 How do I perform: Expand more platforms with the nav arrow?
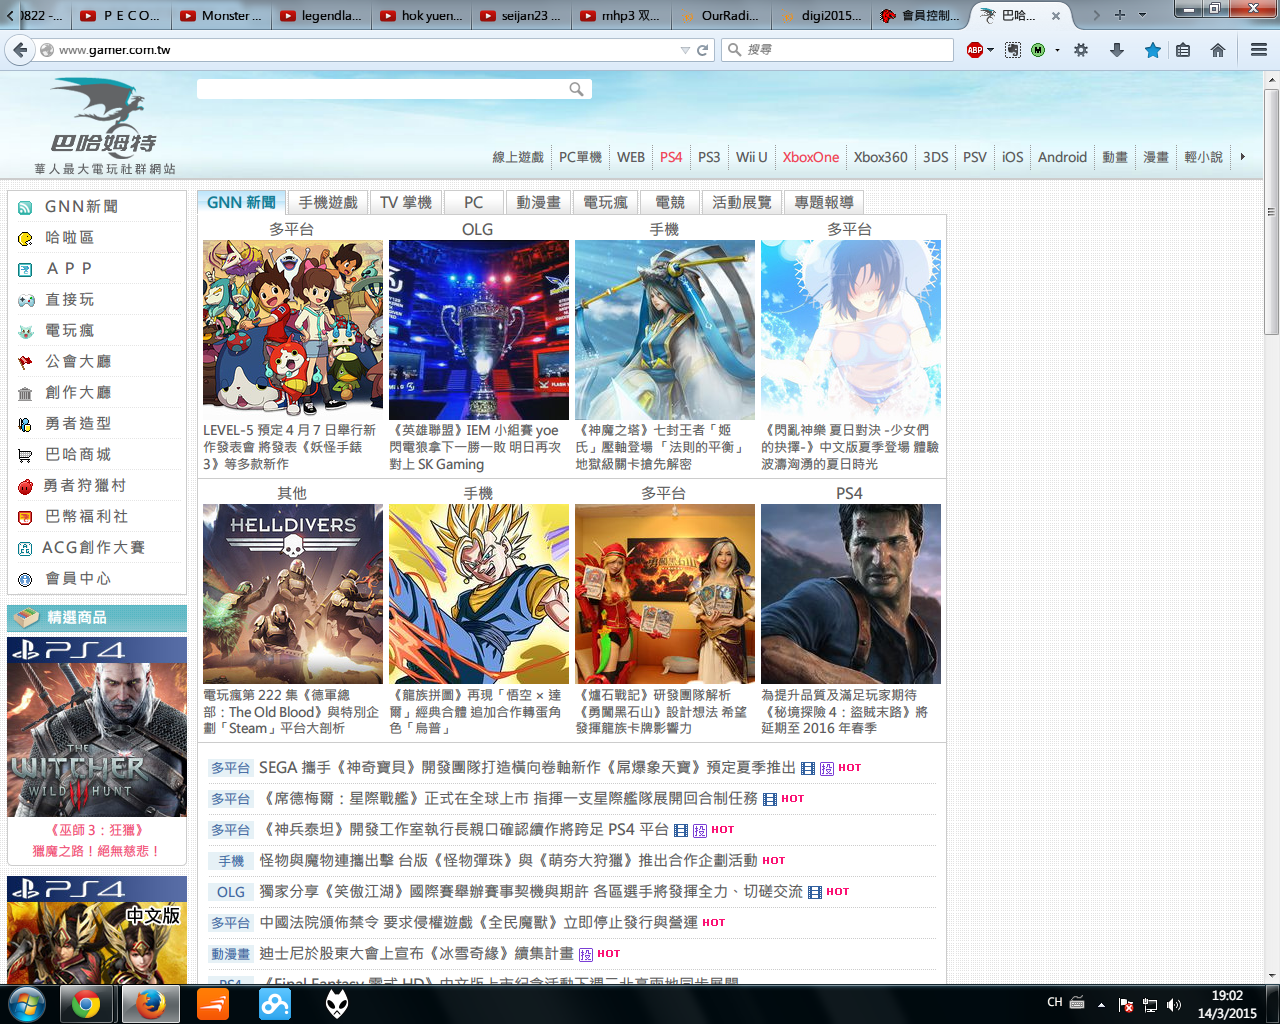point(1242,157)
